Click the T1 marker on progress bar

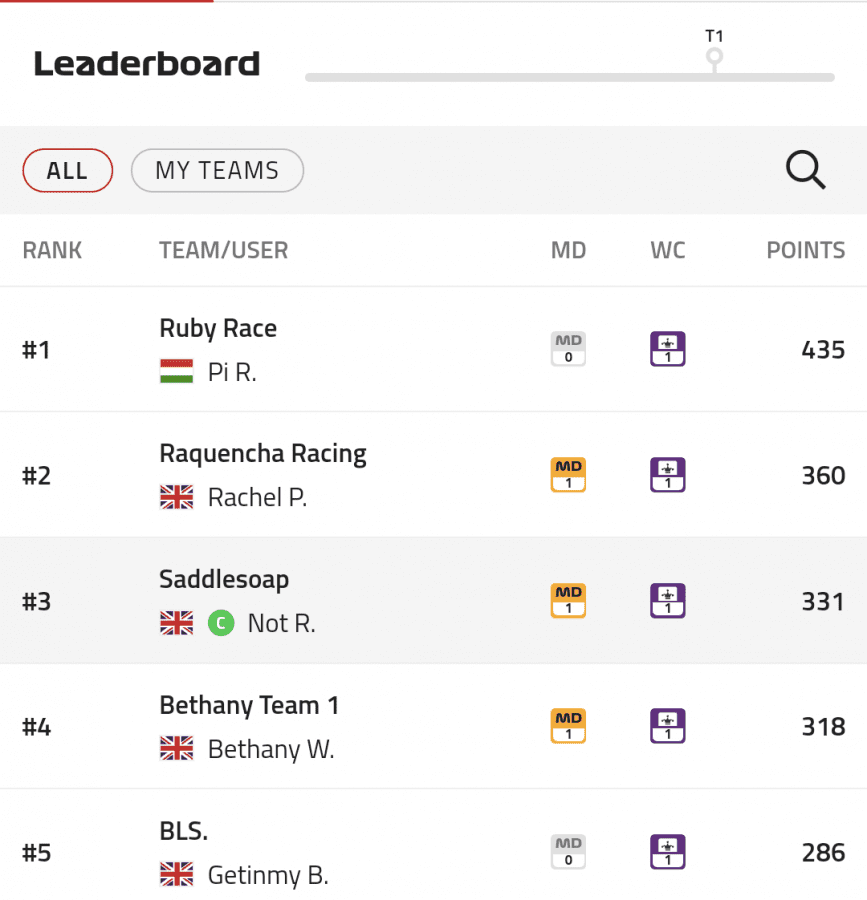point(714,57)
